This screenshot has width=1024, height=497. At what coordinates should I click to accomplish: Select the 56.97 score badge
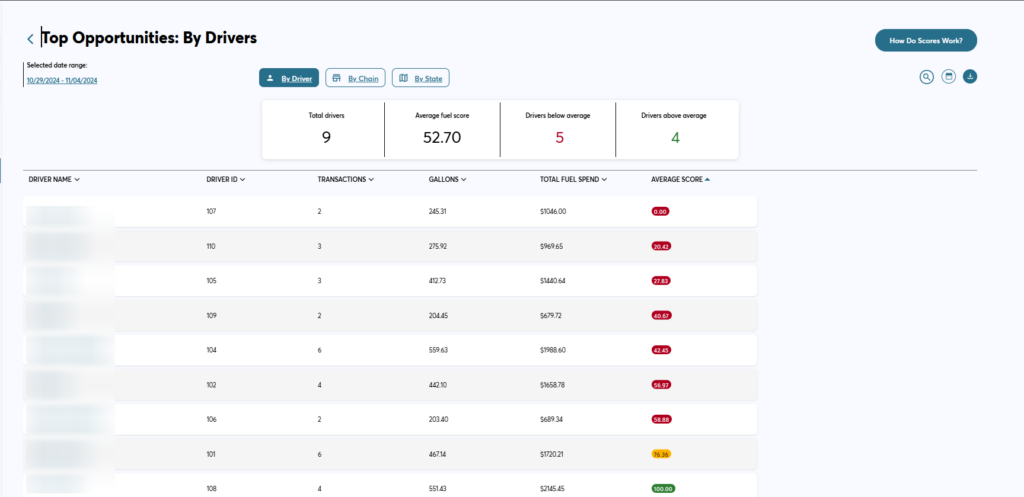(662, 385)
